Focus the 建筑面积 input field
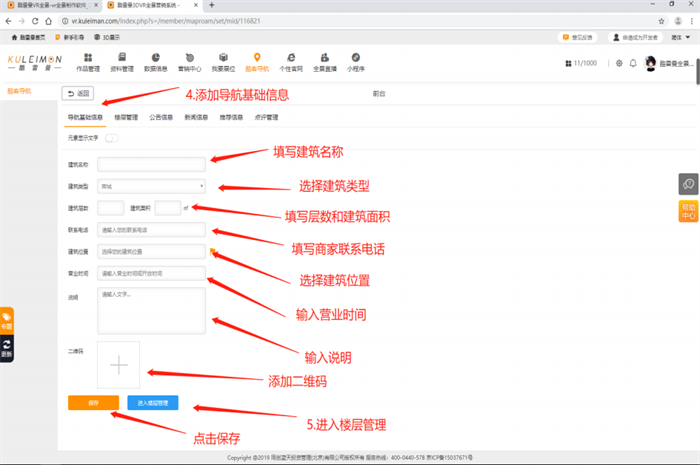 click(x=167, y=208)
